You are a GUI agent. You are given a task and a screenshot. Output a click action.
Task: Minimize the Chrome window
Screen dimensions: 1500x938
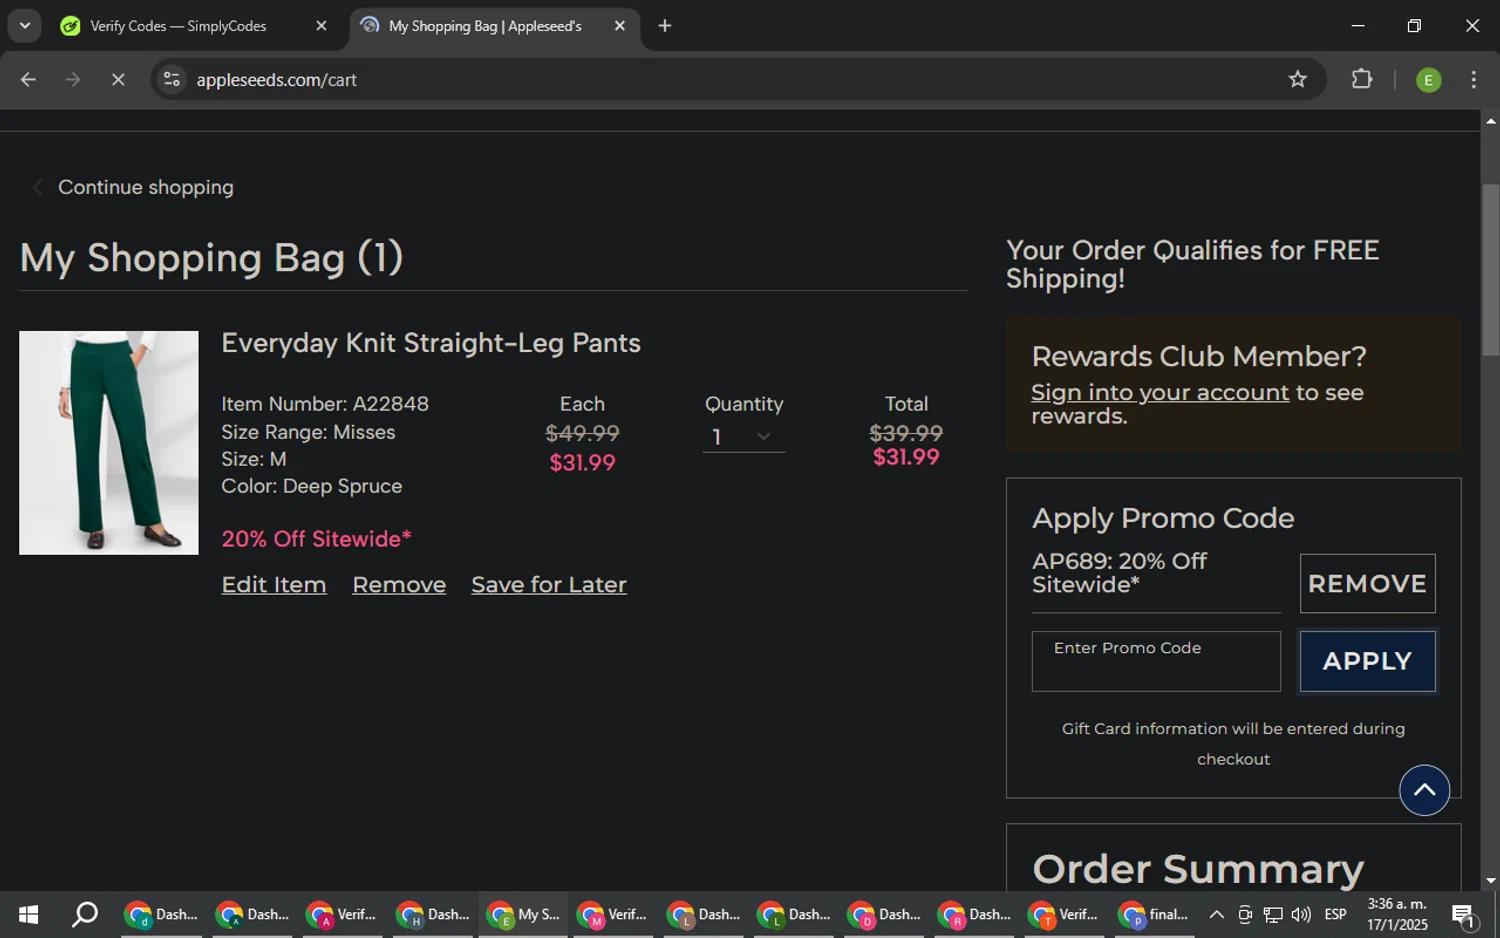pyautogui.click(x=1358, y=26)
